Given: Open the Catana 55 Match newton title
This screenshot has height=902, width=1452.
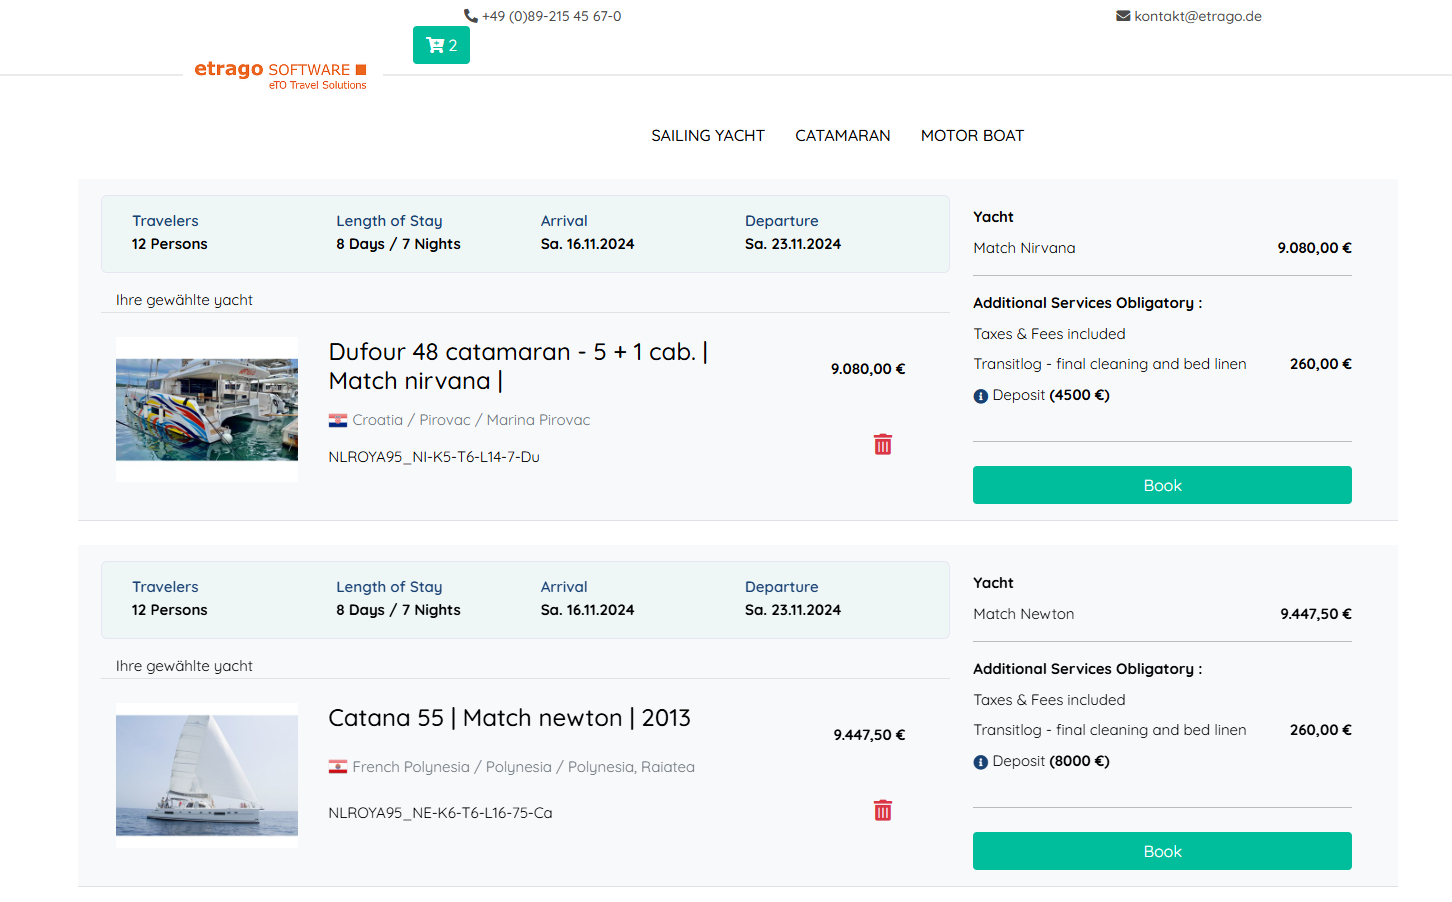Looking at the screenshot, I should pyautogui.click(x=509, y=718).
